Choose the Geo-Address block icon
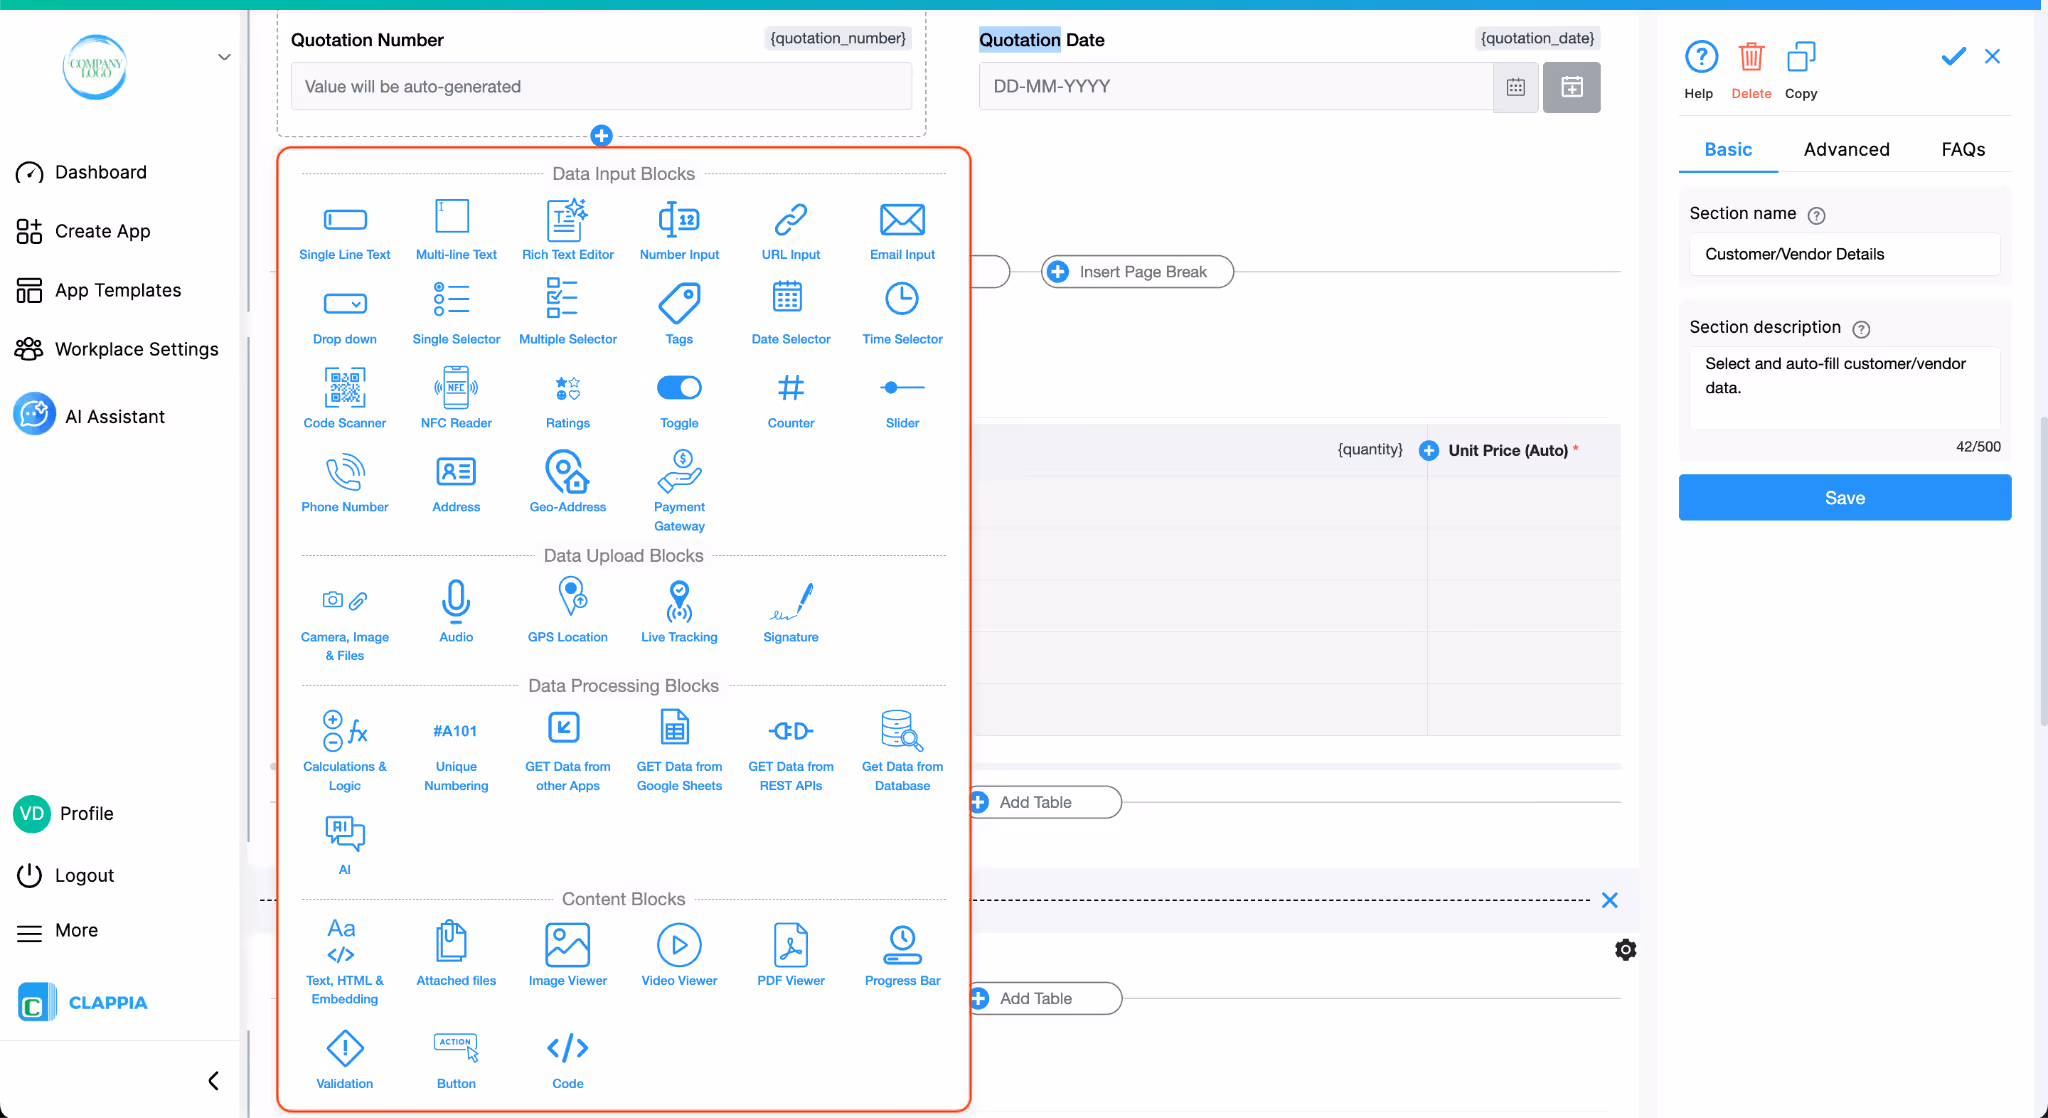Screen dimensions: 2048x1118 [x=567, y=472]
